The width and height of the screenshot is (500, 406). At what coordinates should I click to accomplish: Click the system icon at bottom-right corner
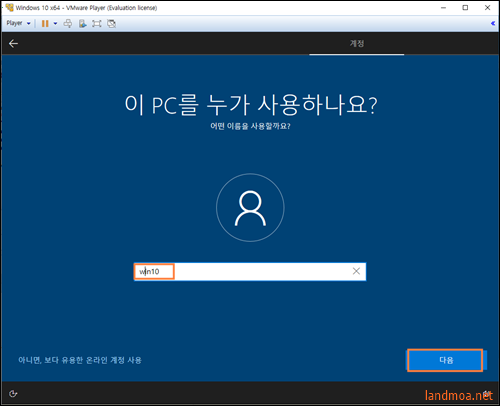click(487, 394)
